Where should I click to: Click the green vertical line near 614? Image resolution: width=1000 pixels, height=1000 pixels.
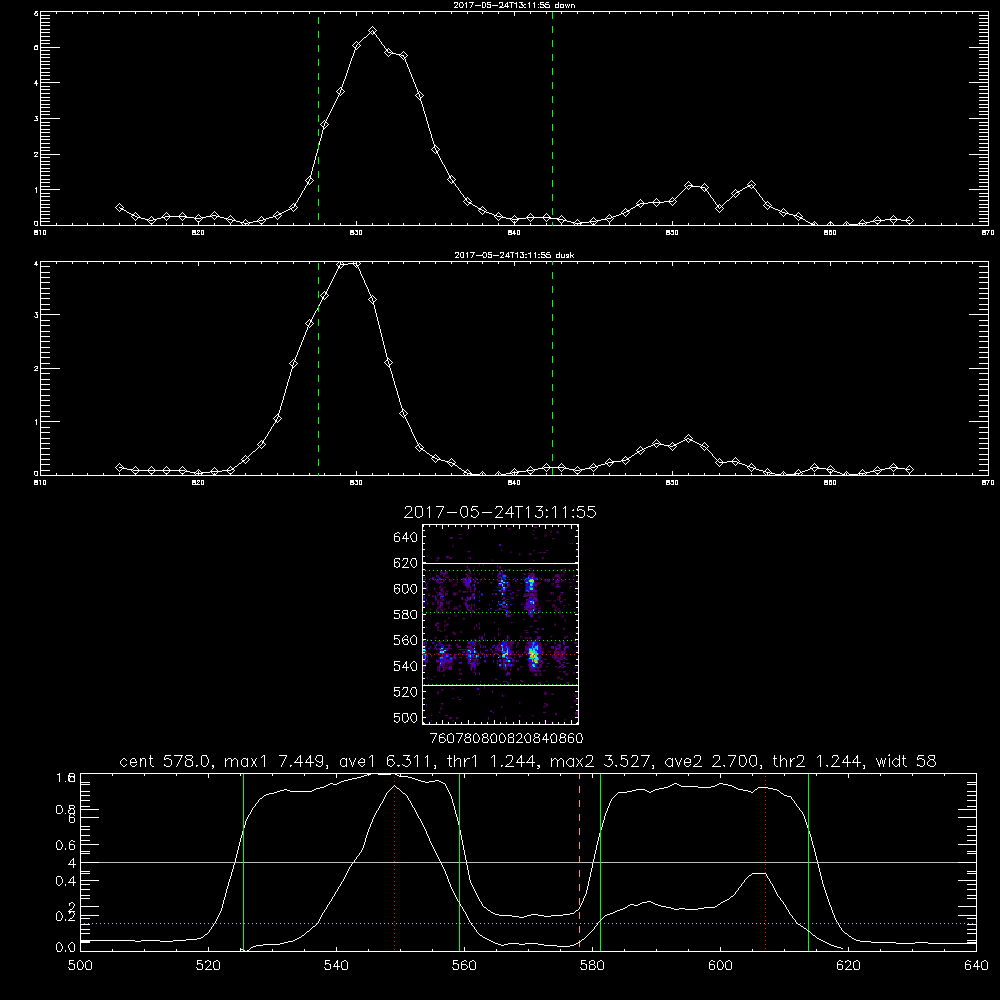(808, 861)
